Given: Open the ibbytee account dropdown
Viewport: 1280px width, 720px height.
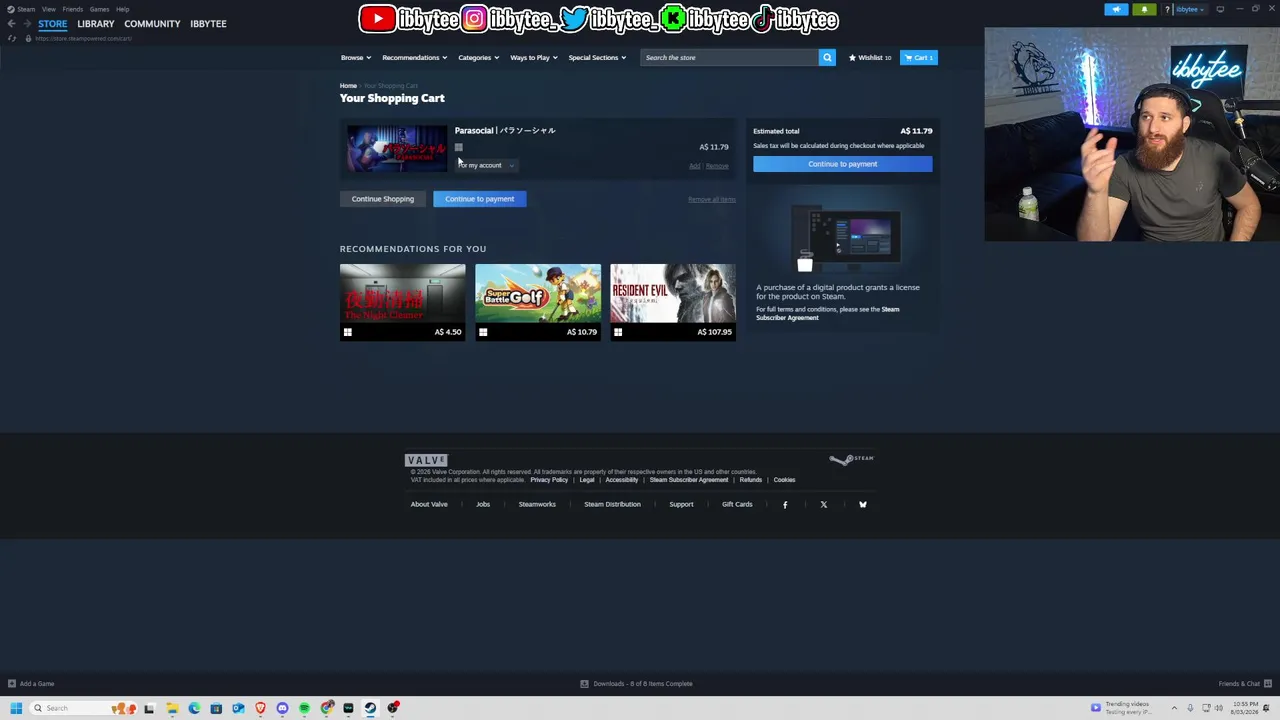Looking at the screenshot, I should (1189, 9).
